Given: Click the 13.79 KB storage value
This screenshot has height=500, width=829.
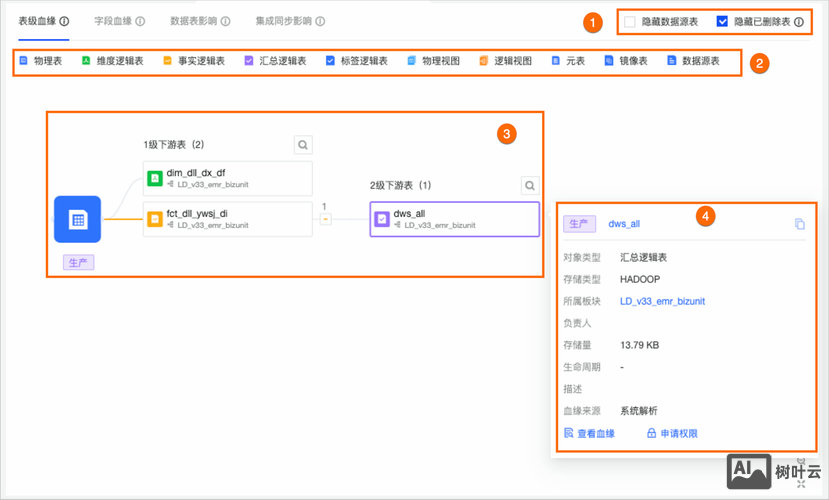Looking at the screenshot, I should (x=639, y=345).
